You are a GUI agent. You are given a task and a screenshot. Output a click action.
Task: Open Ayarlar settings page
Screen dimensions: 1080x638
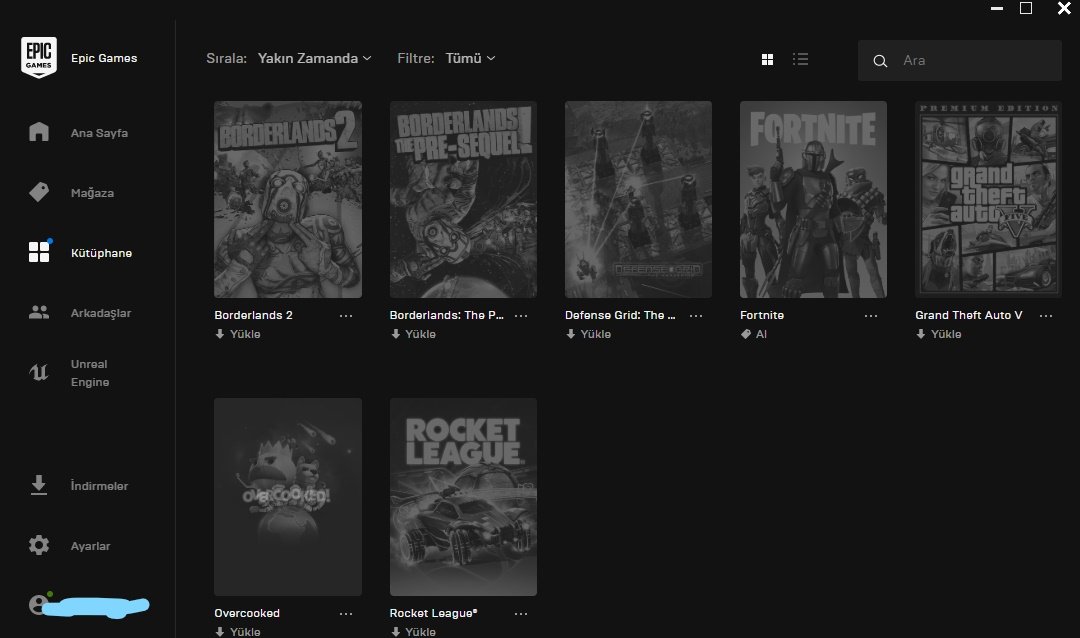90,546
